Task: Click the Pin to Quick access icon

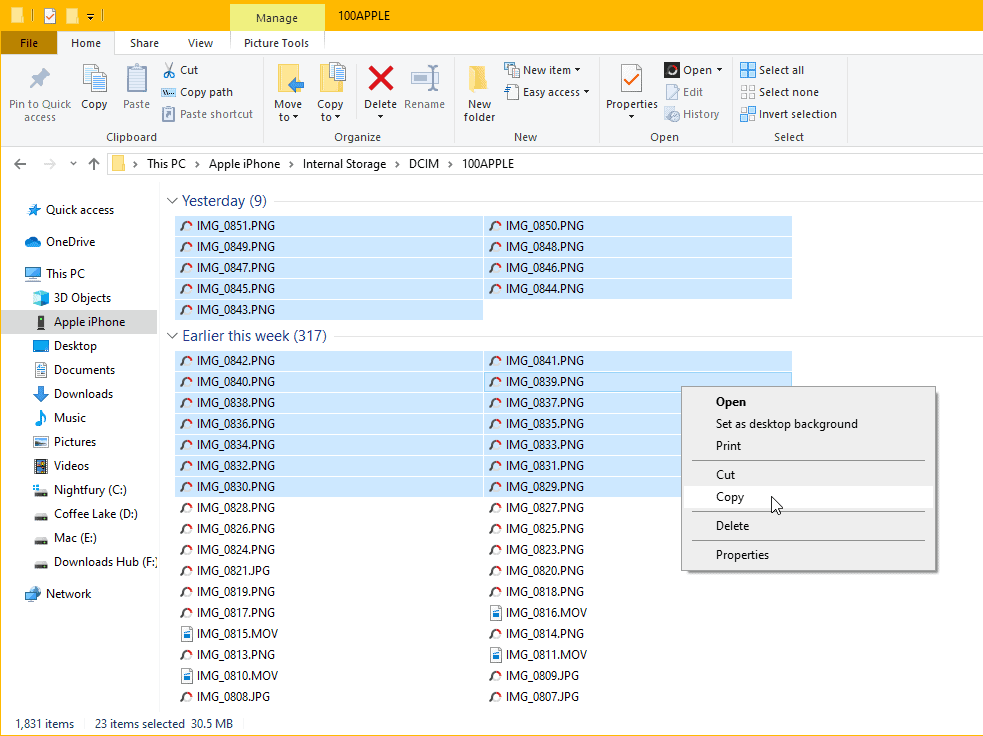Action: pos(40,80)
